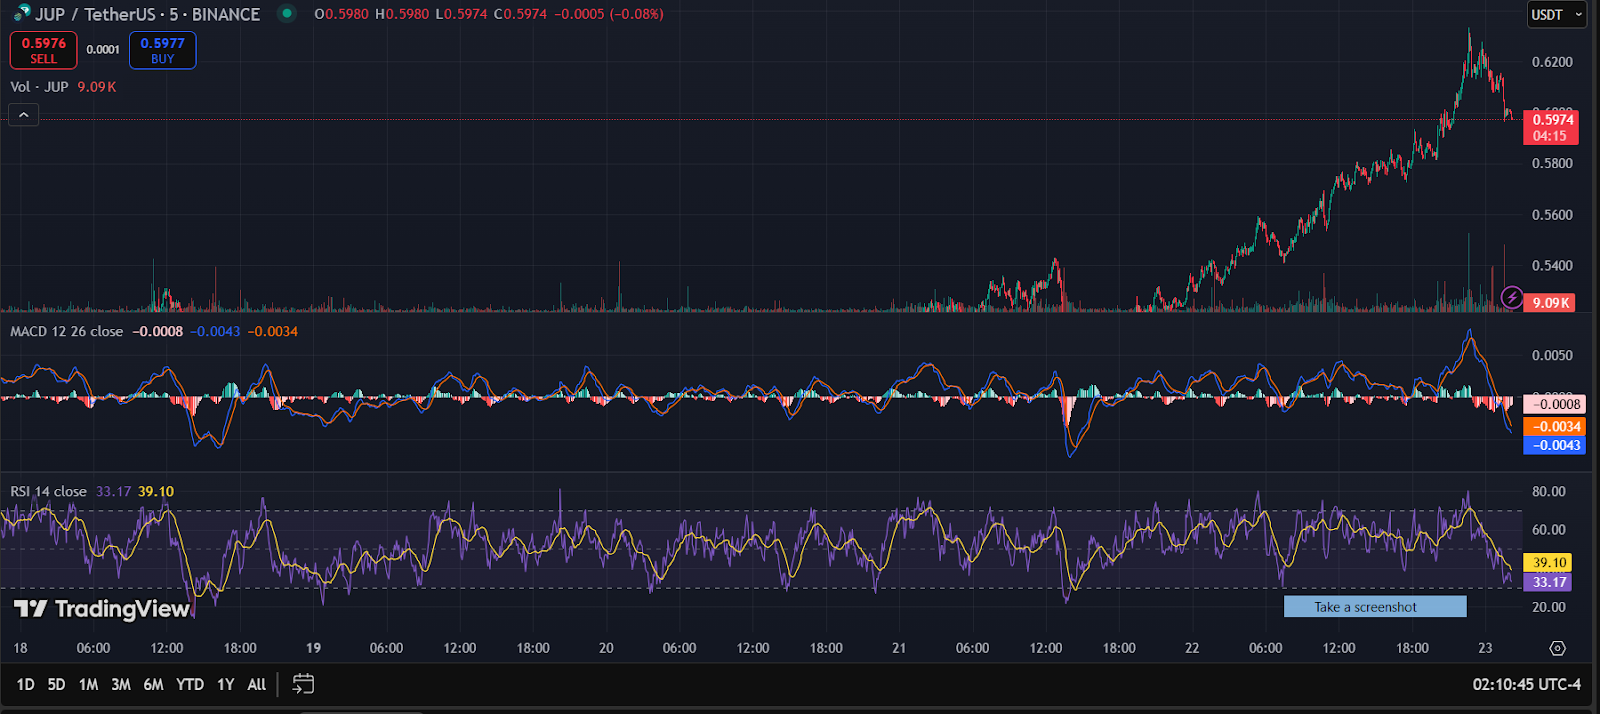Click the purple lightning bolt icon

[x=1512, y=298]
